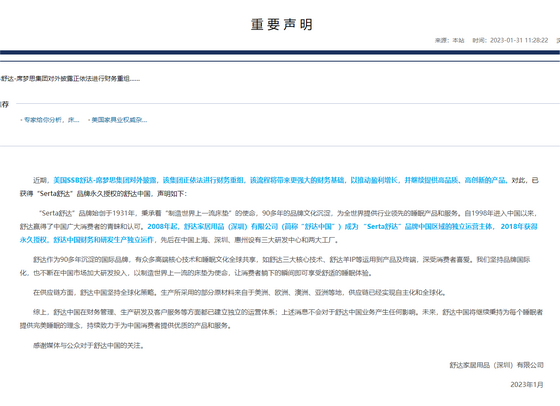Click the paragraph beginning '舒达作为90多年沉淀的国际品牌'

coord(275,266)
